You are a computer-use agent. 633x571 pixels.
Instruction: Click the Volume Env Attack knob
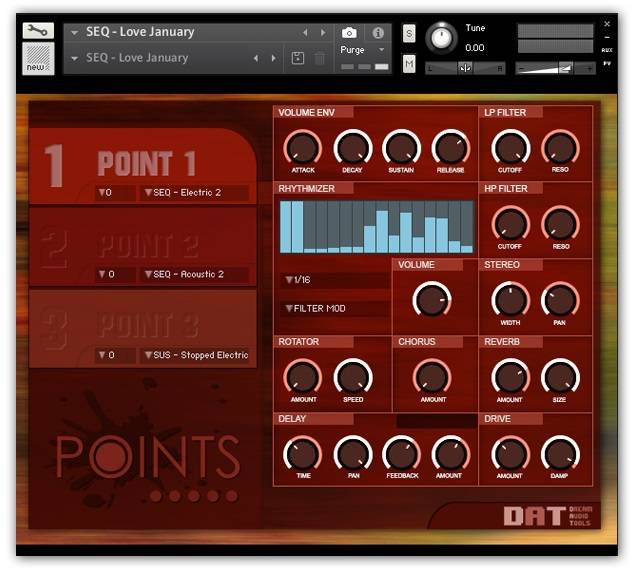[302, 148]
